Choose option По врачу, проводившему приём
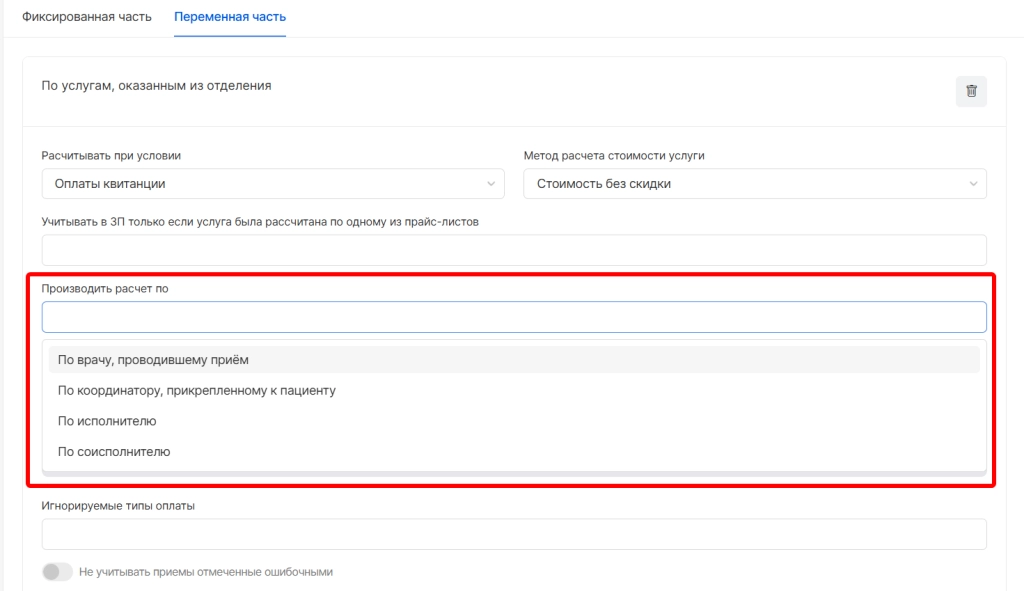1024x591 pixels. tap(153, 360)
